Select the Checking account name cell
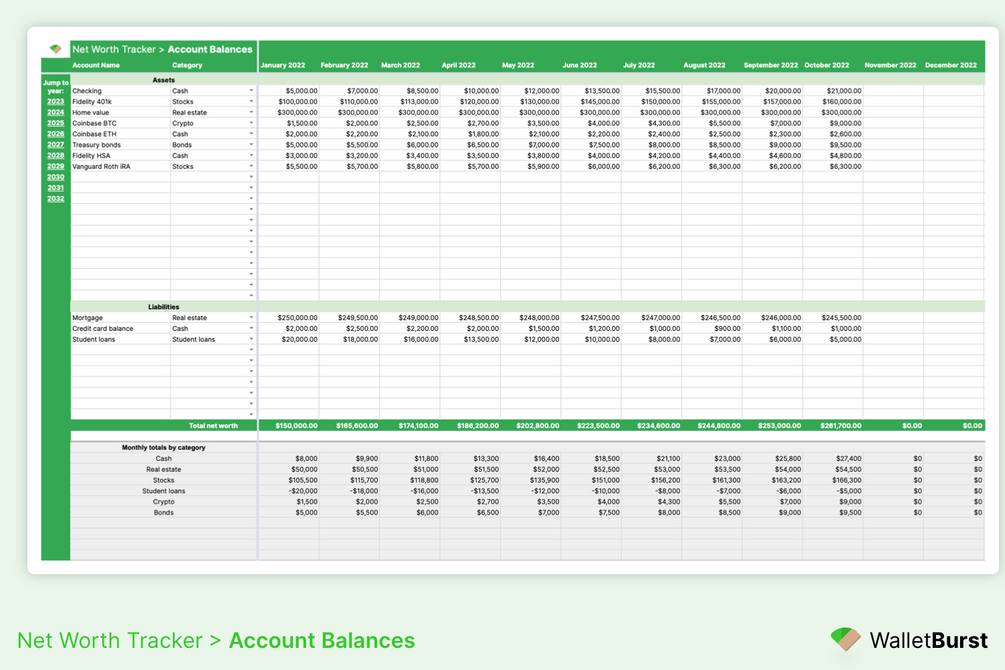The height and width of the screenshot is (670, 1005). [x=120, y=90]
